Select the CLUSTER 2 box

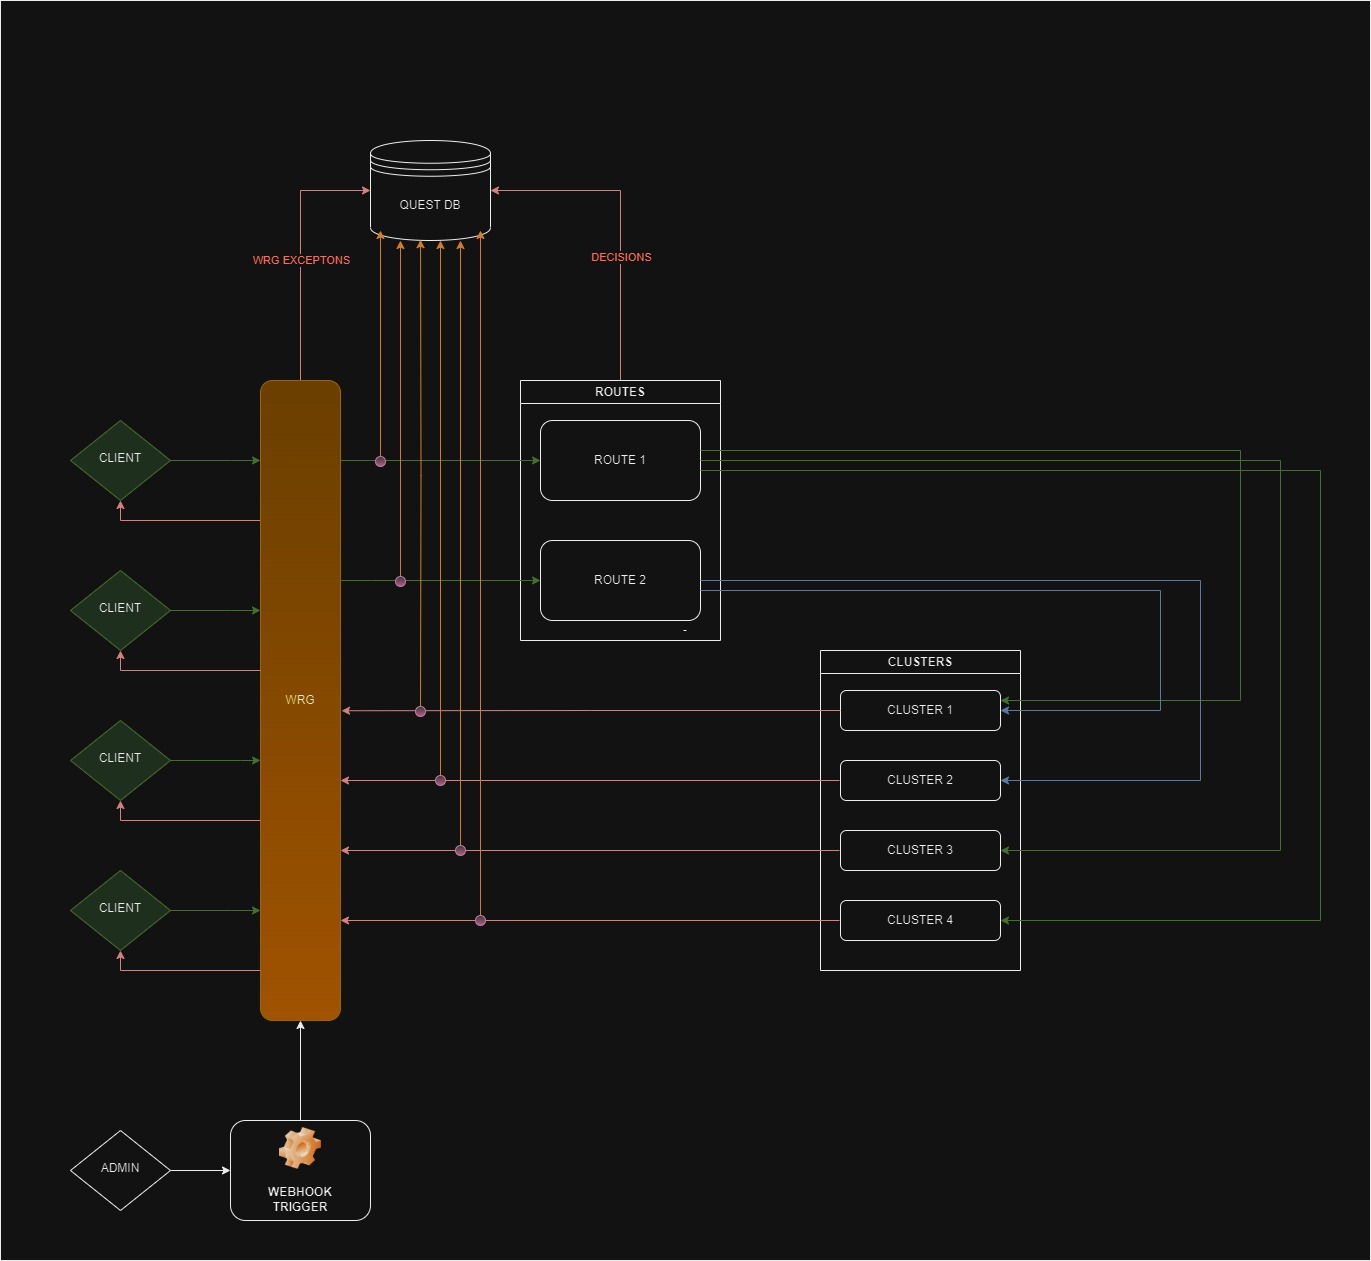920,780
